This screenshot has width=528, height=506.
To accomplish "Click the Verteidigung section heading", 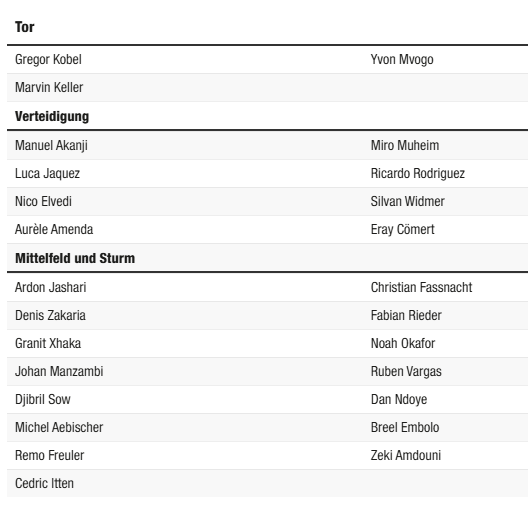I will click(x=52, y=116).
